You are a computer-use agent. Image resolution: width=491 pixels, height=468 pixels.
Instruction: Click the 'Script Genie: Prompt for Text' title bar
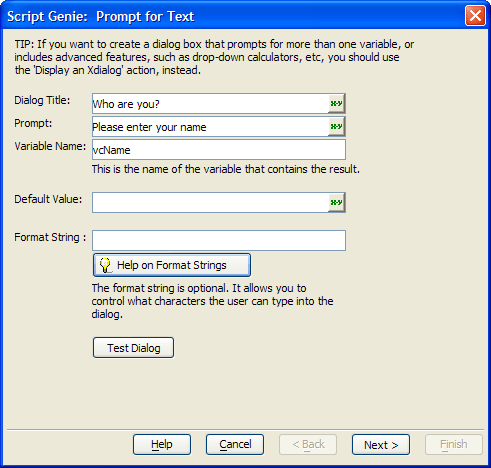tap(233, 16)
